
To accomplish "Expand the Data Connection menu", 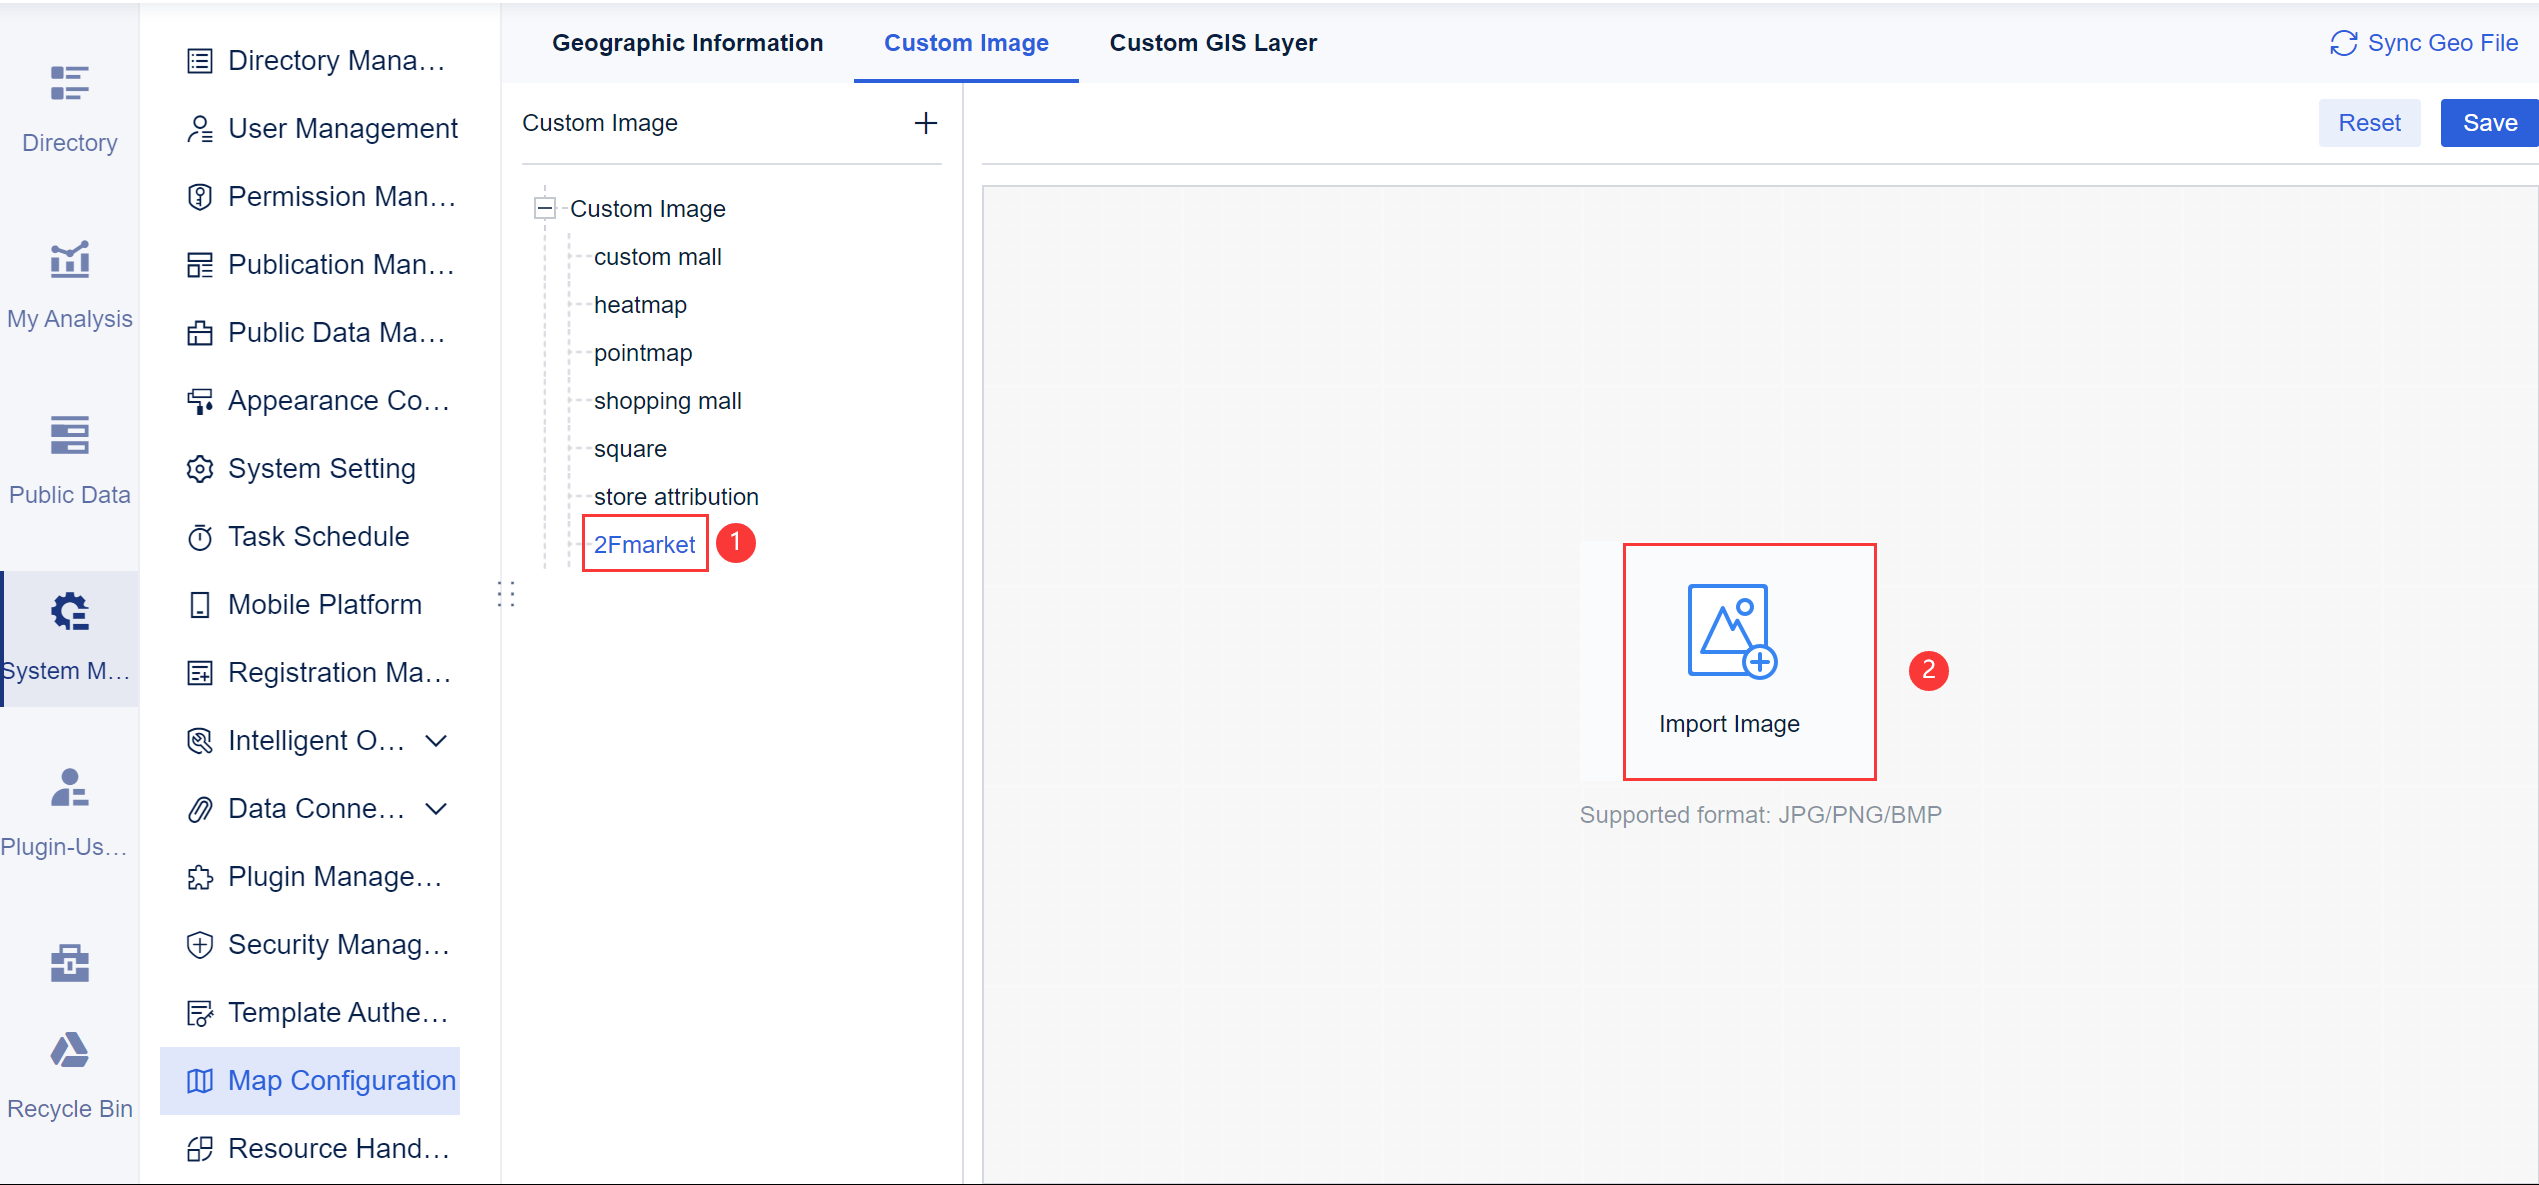I will click(436, 808).
